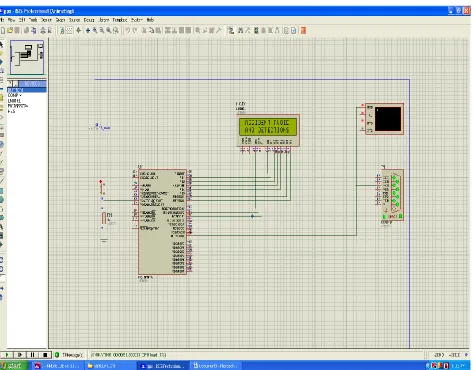Save the current design
This screenshot has height=370, width=473.
point(17,31)
